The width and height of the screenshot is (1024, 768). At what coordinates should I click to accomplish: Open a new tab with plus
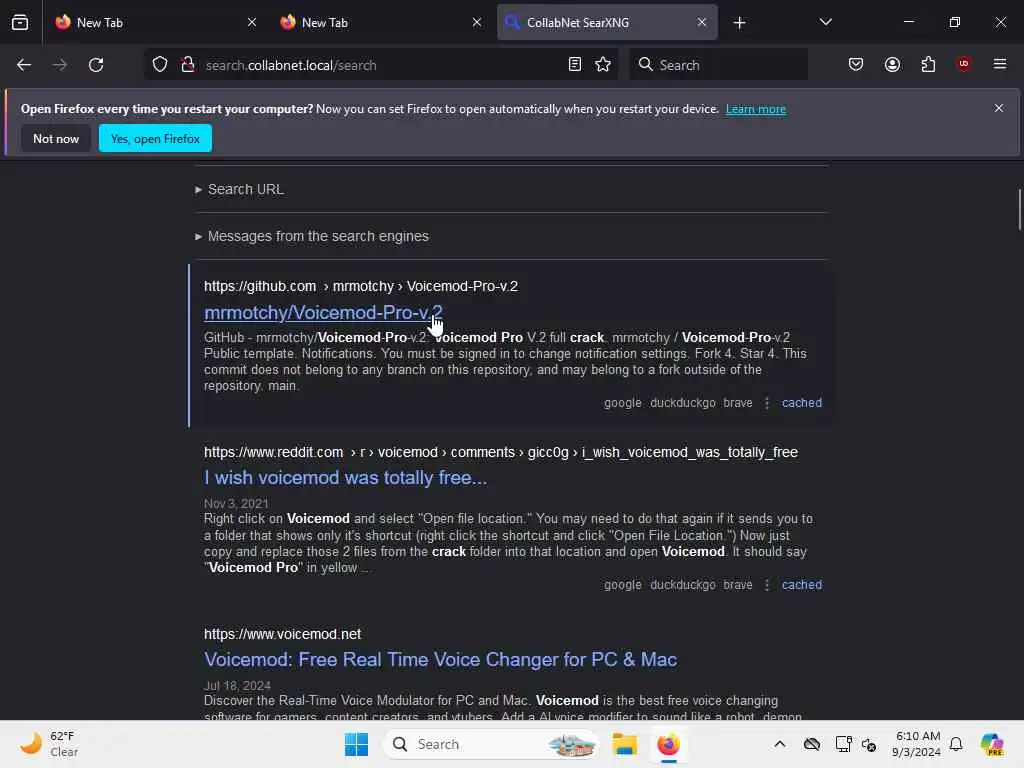[739, 23]
